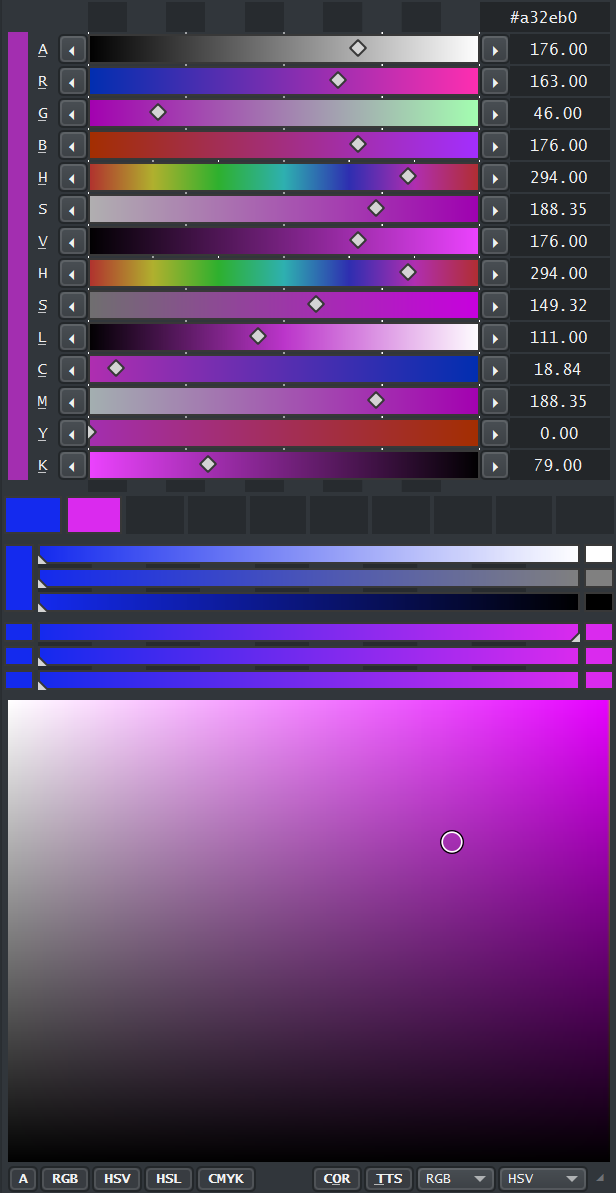616x1193 pixels.
Task: Increase the V (value) slider right arrow
Action: coord(495,241)
